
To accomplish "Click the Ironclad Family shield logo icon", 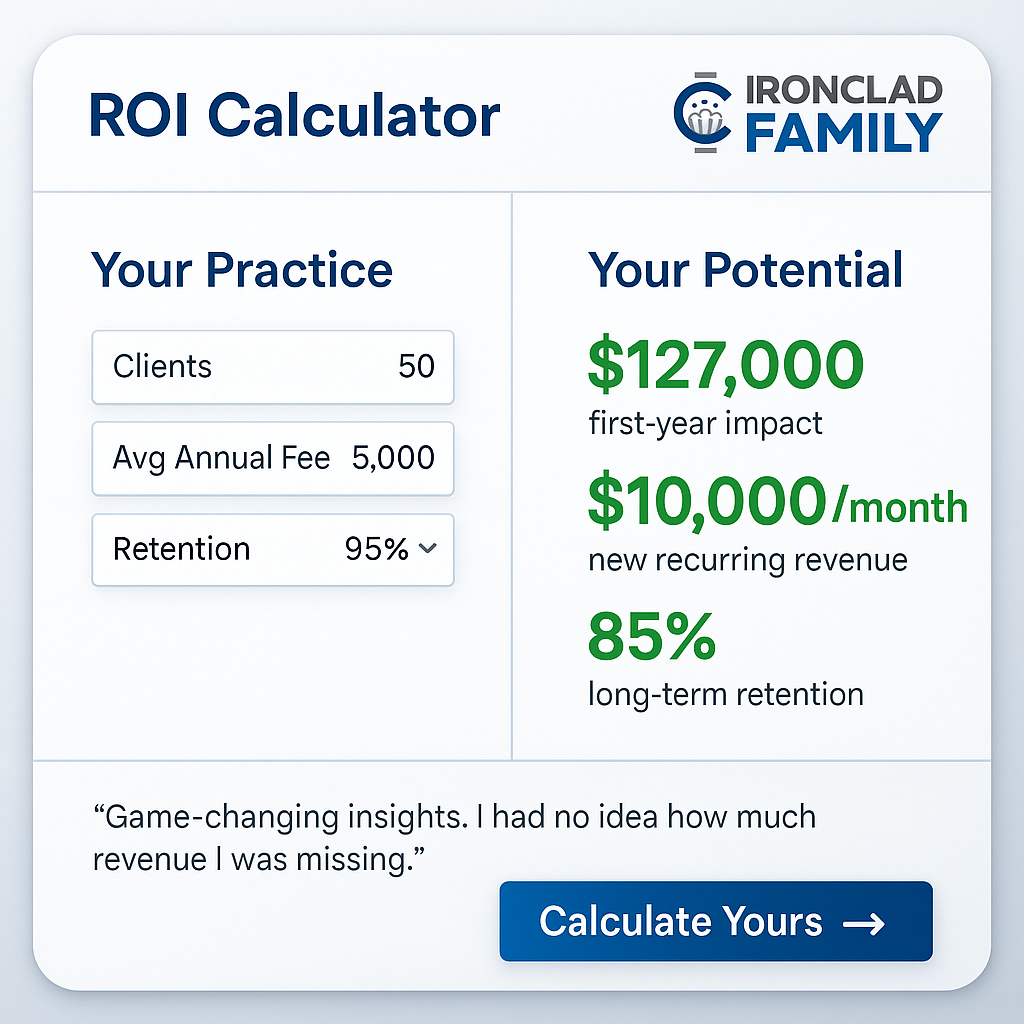I will coord(706,115).
